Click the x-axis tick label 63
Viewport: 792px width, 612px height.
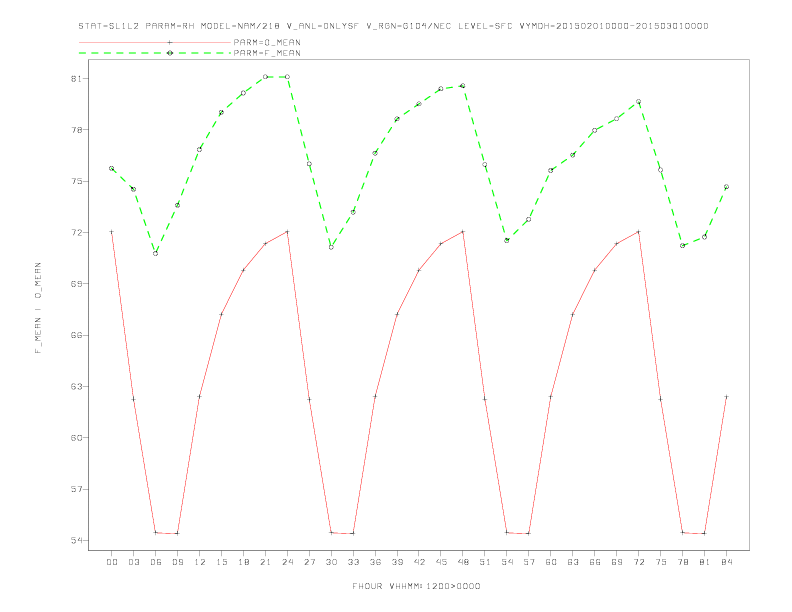click(573, 562)
